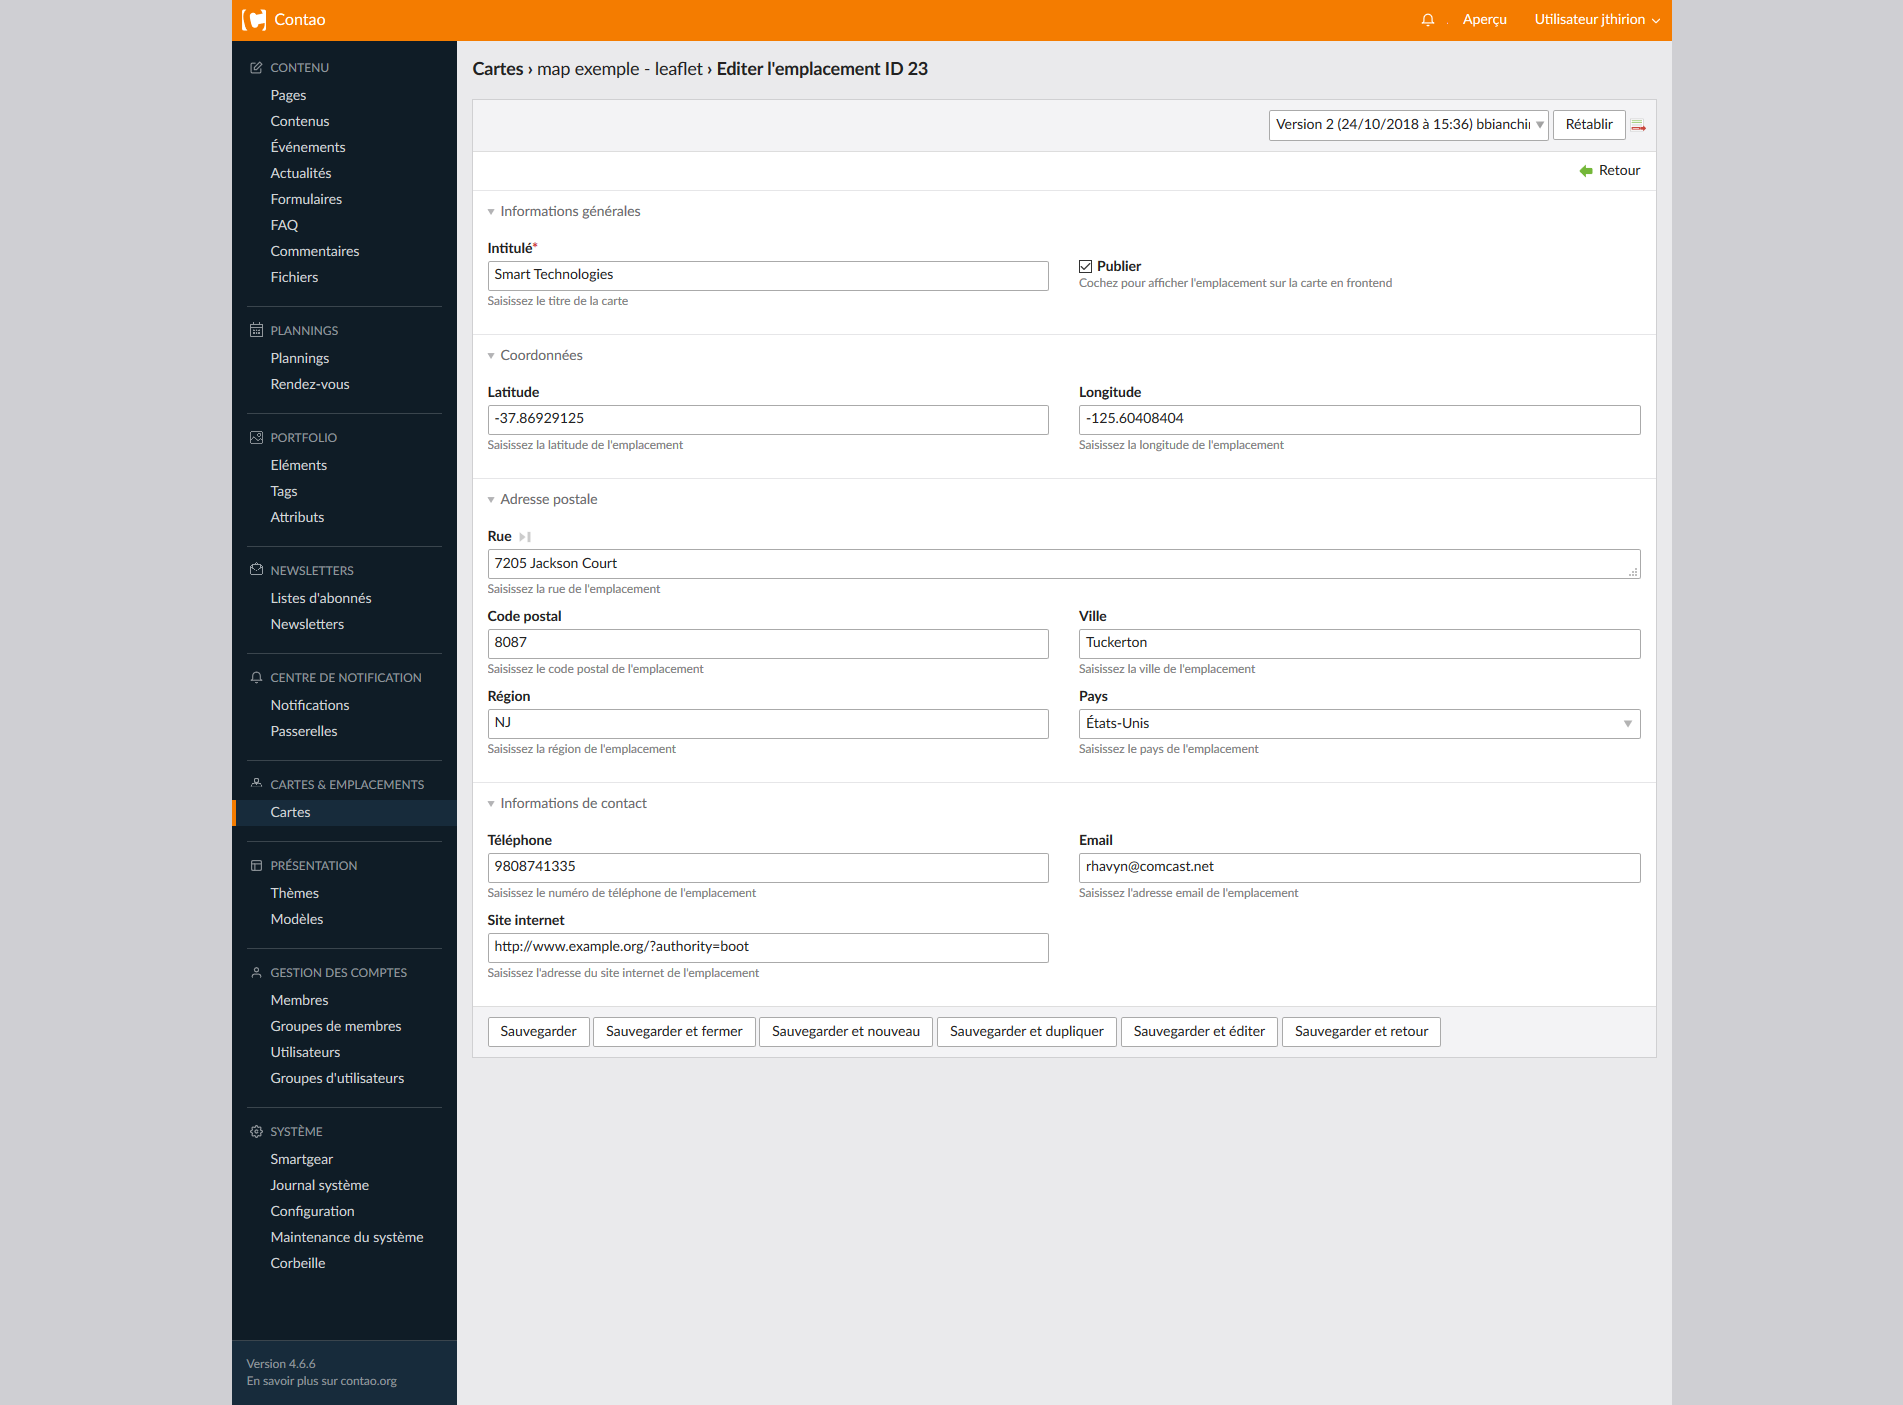Image resolution: width=1903 pixels, height=1405 pixels.
Task: Open the Utilisateur jthirion user menu
Action: 1597,20
